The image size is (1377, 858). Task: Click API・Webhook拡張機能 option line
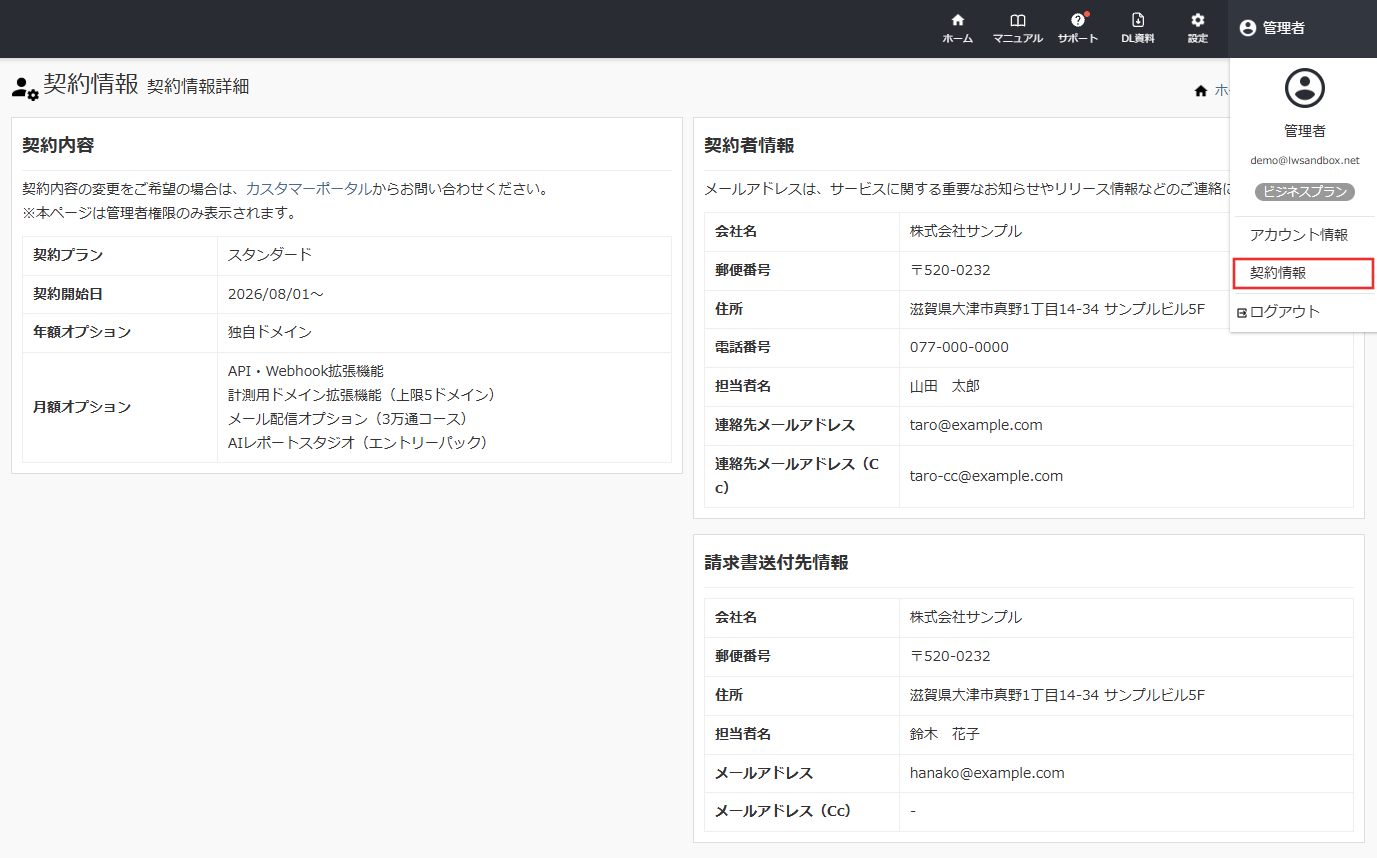click(x=306, y=371)
